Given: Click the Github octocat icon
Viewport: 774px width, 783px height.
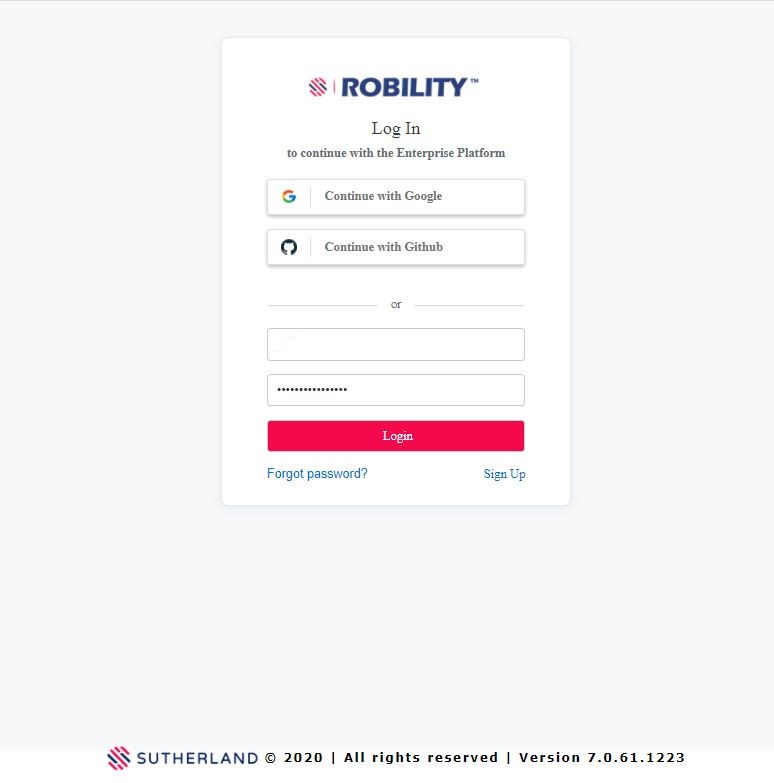Looking at the screenshot, I should [289, 247].
